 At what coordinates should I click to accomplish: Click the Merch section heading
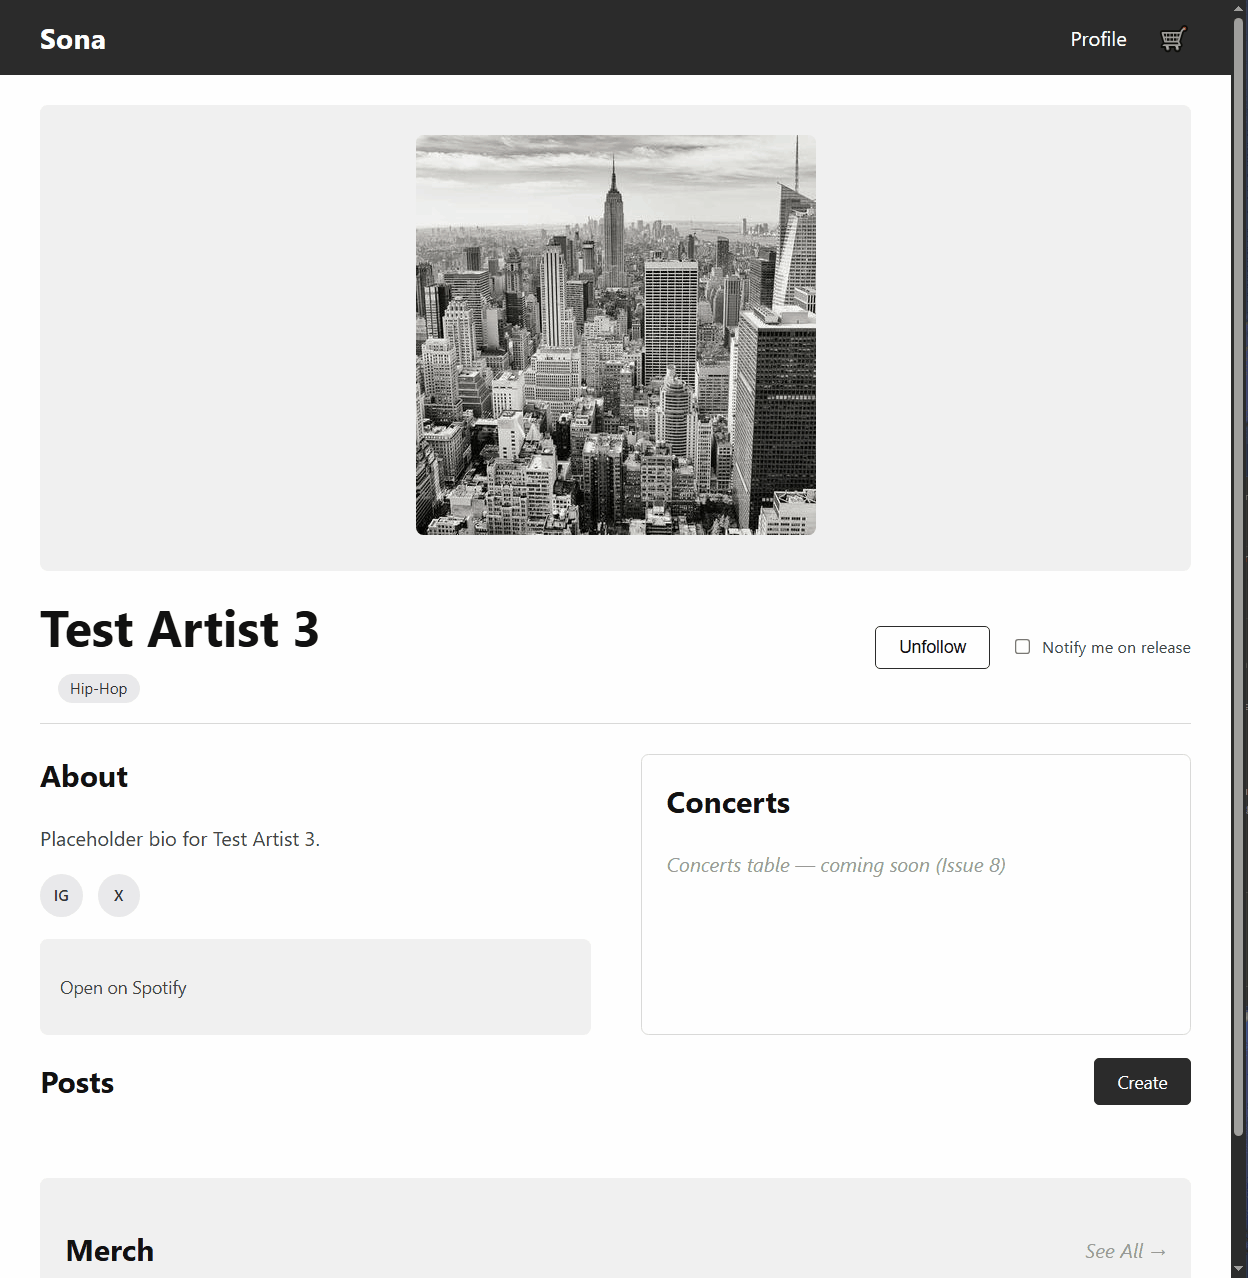pyautogui.click(x=110, y=1251)
